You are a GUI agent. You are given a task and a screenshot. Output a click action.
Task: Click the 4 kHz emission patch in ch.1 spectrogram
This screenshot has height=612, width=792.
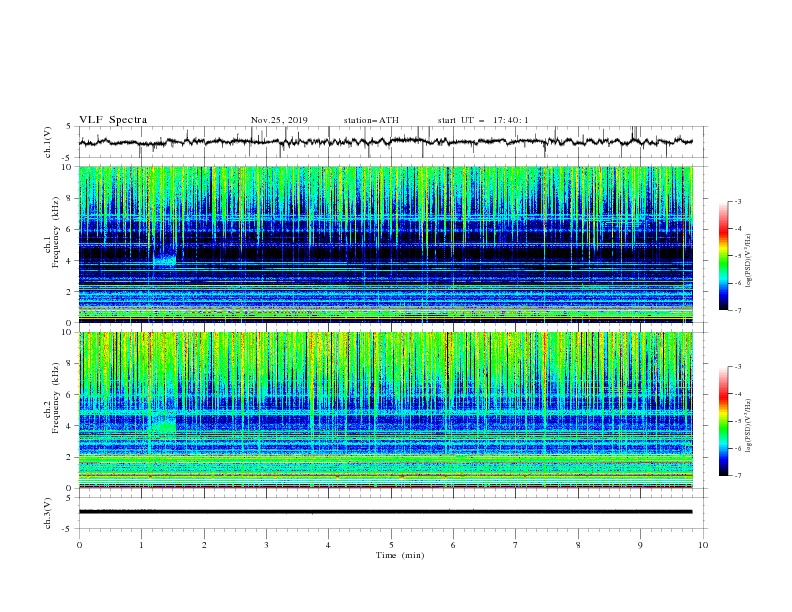[x=165, y=260]
